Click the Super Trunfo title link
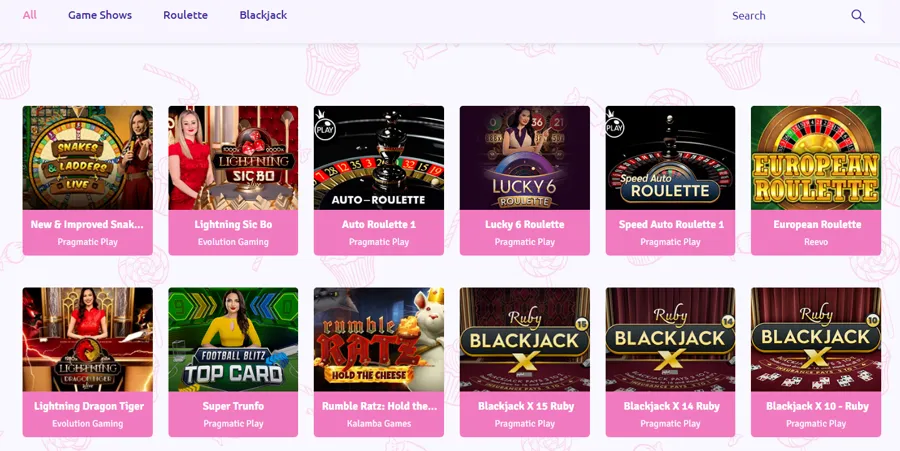This screenshot has height=451, width=900. 233,406
